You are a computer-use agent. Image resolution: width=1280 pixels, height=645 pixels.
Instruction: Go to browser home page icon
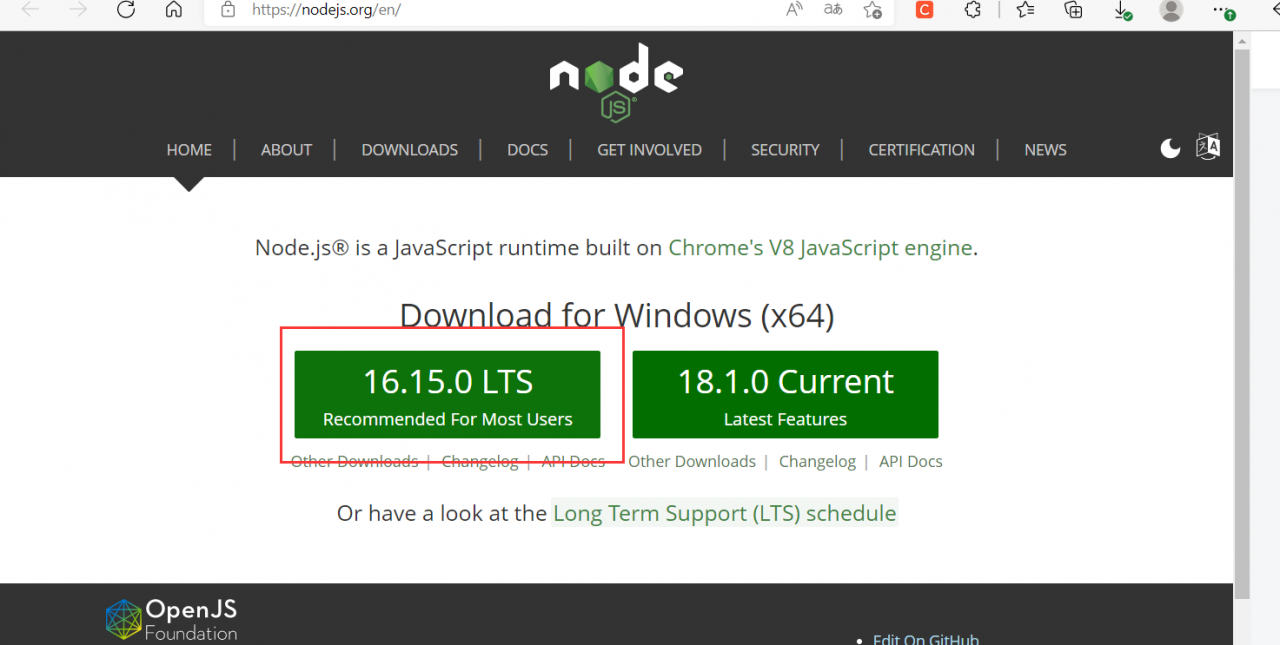pyautogui.click(x=174, y=10)
